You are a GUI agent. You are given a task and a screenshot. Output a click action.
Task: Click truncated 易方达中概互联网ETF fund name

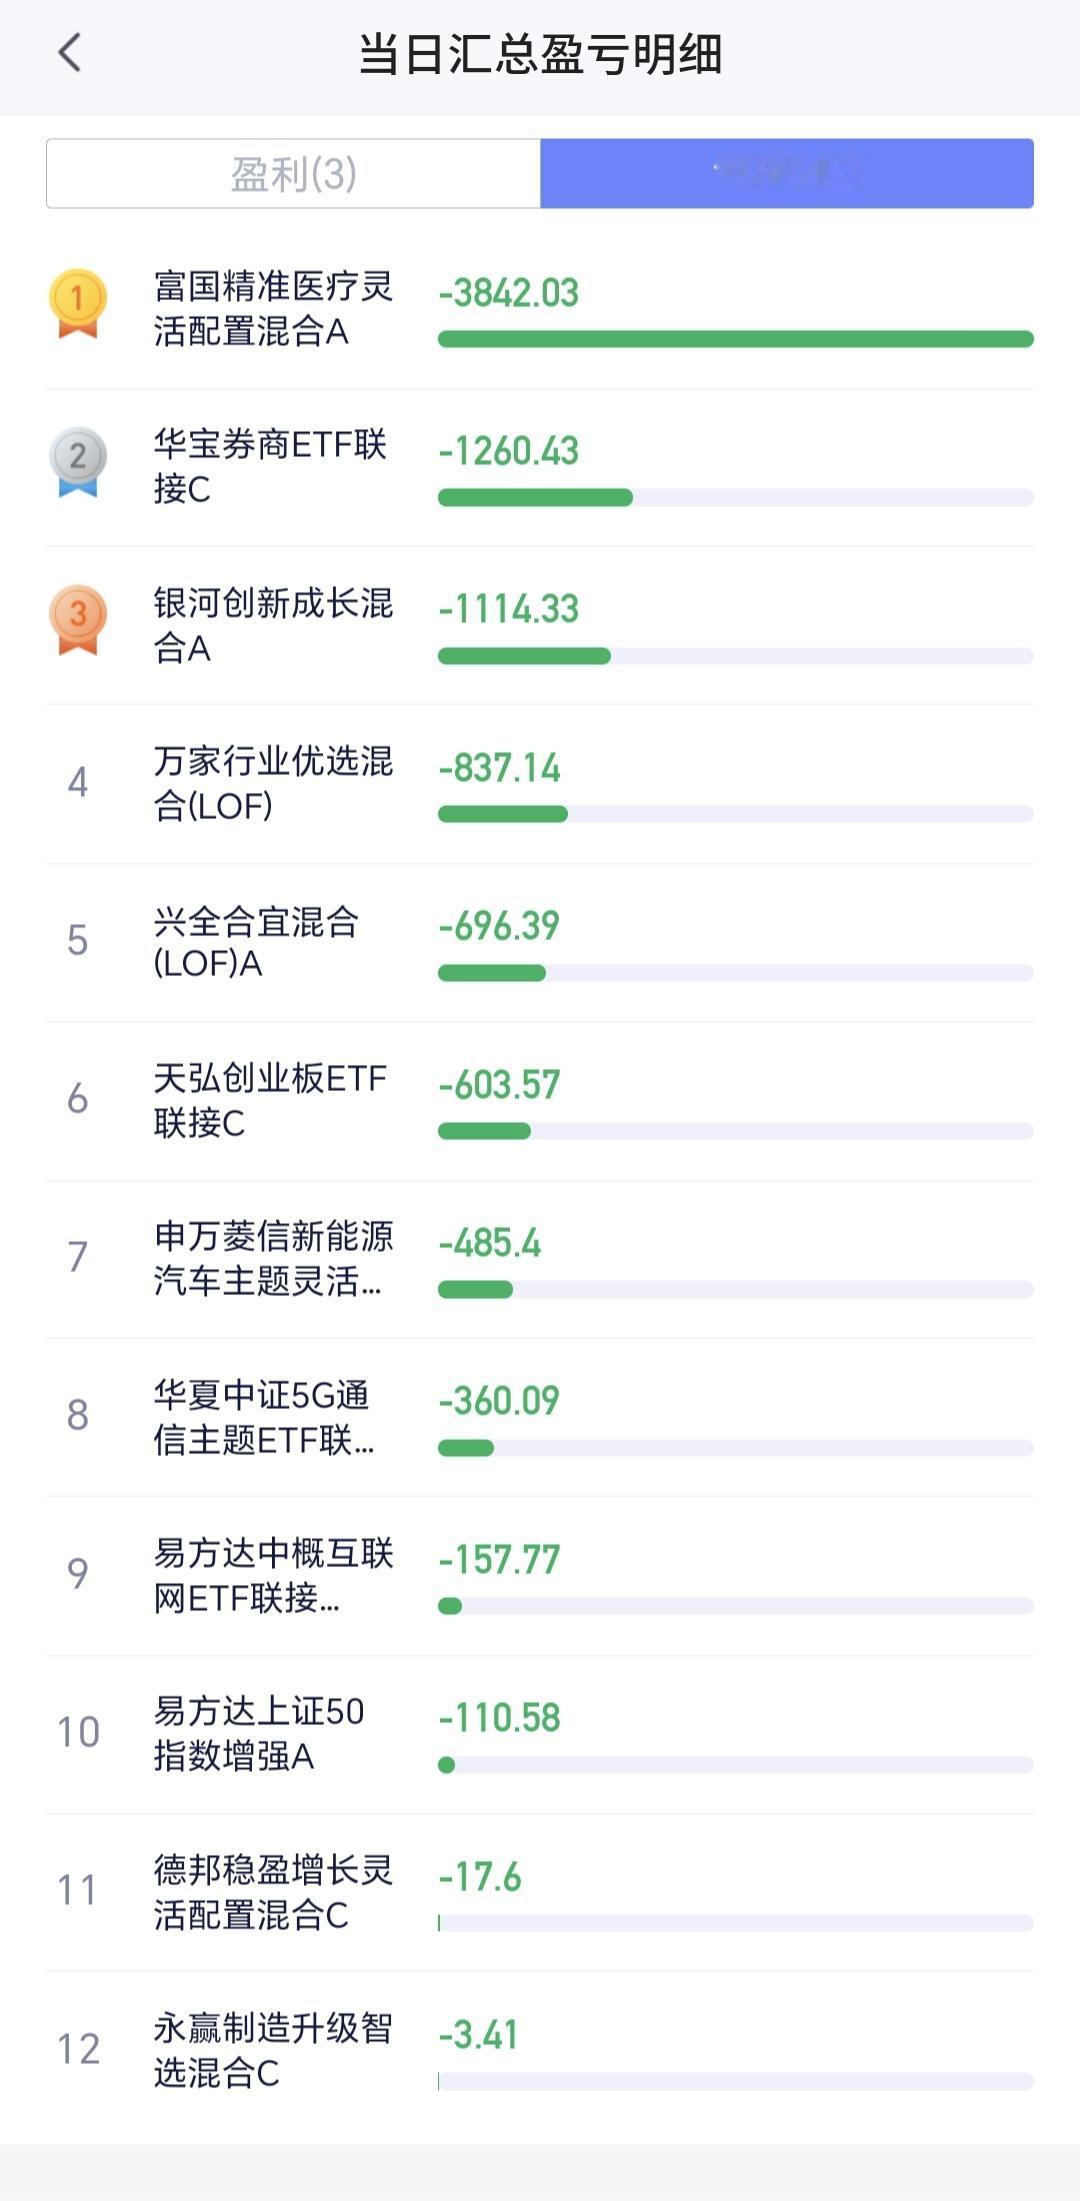[x=273, y=1575]
